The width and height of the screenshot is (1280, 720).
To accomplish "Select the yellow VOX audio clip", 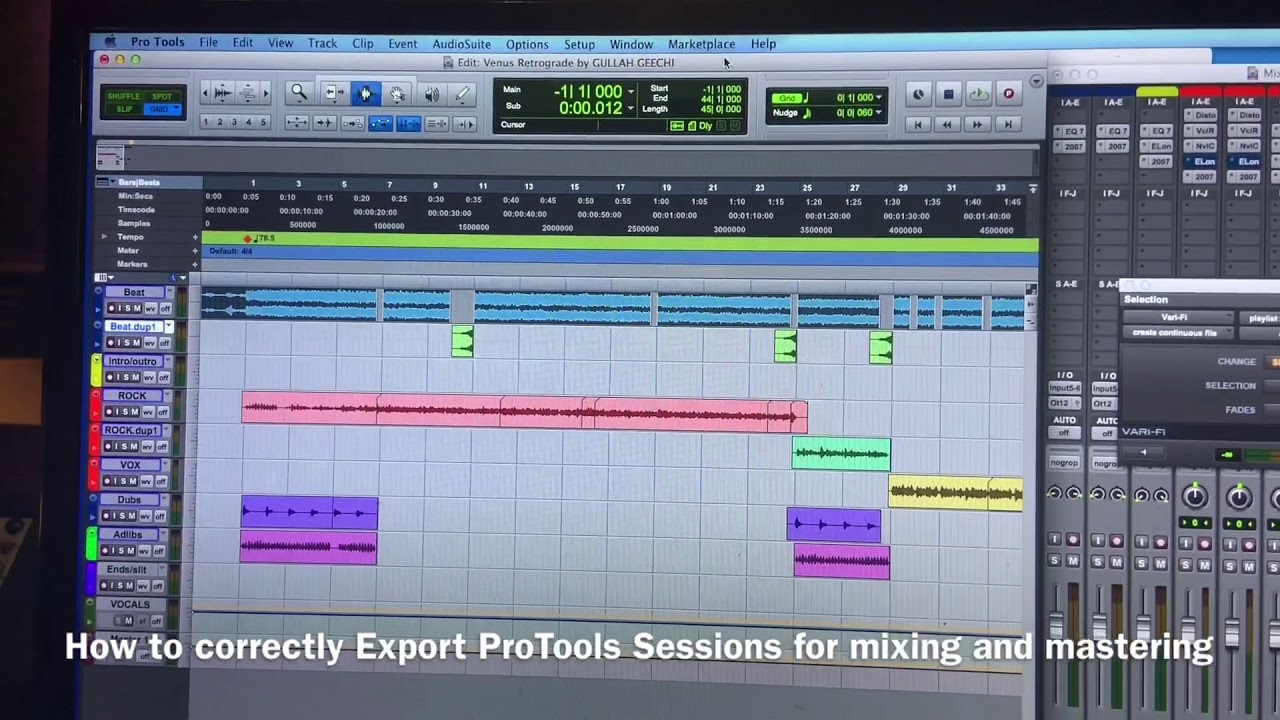I will pos(956,492).
